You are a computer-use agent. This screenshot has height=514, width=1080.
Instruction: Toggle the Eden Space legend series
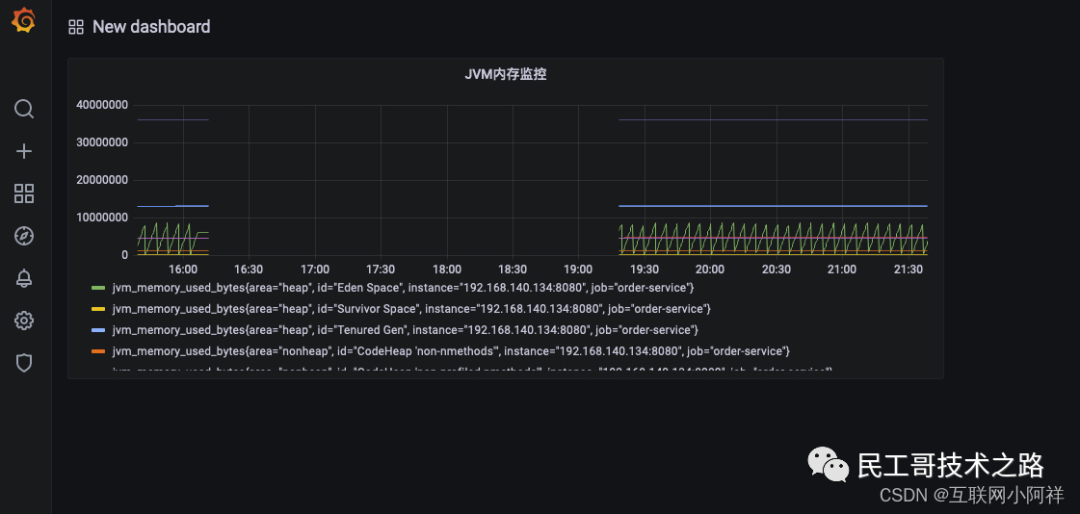403,287
